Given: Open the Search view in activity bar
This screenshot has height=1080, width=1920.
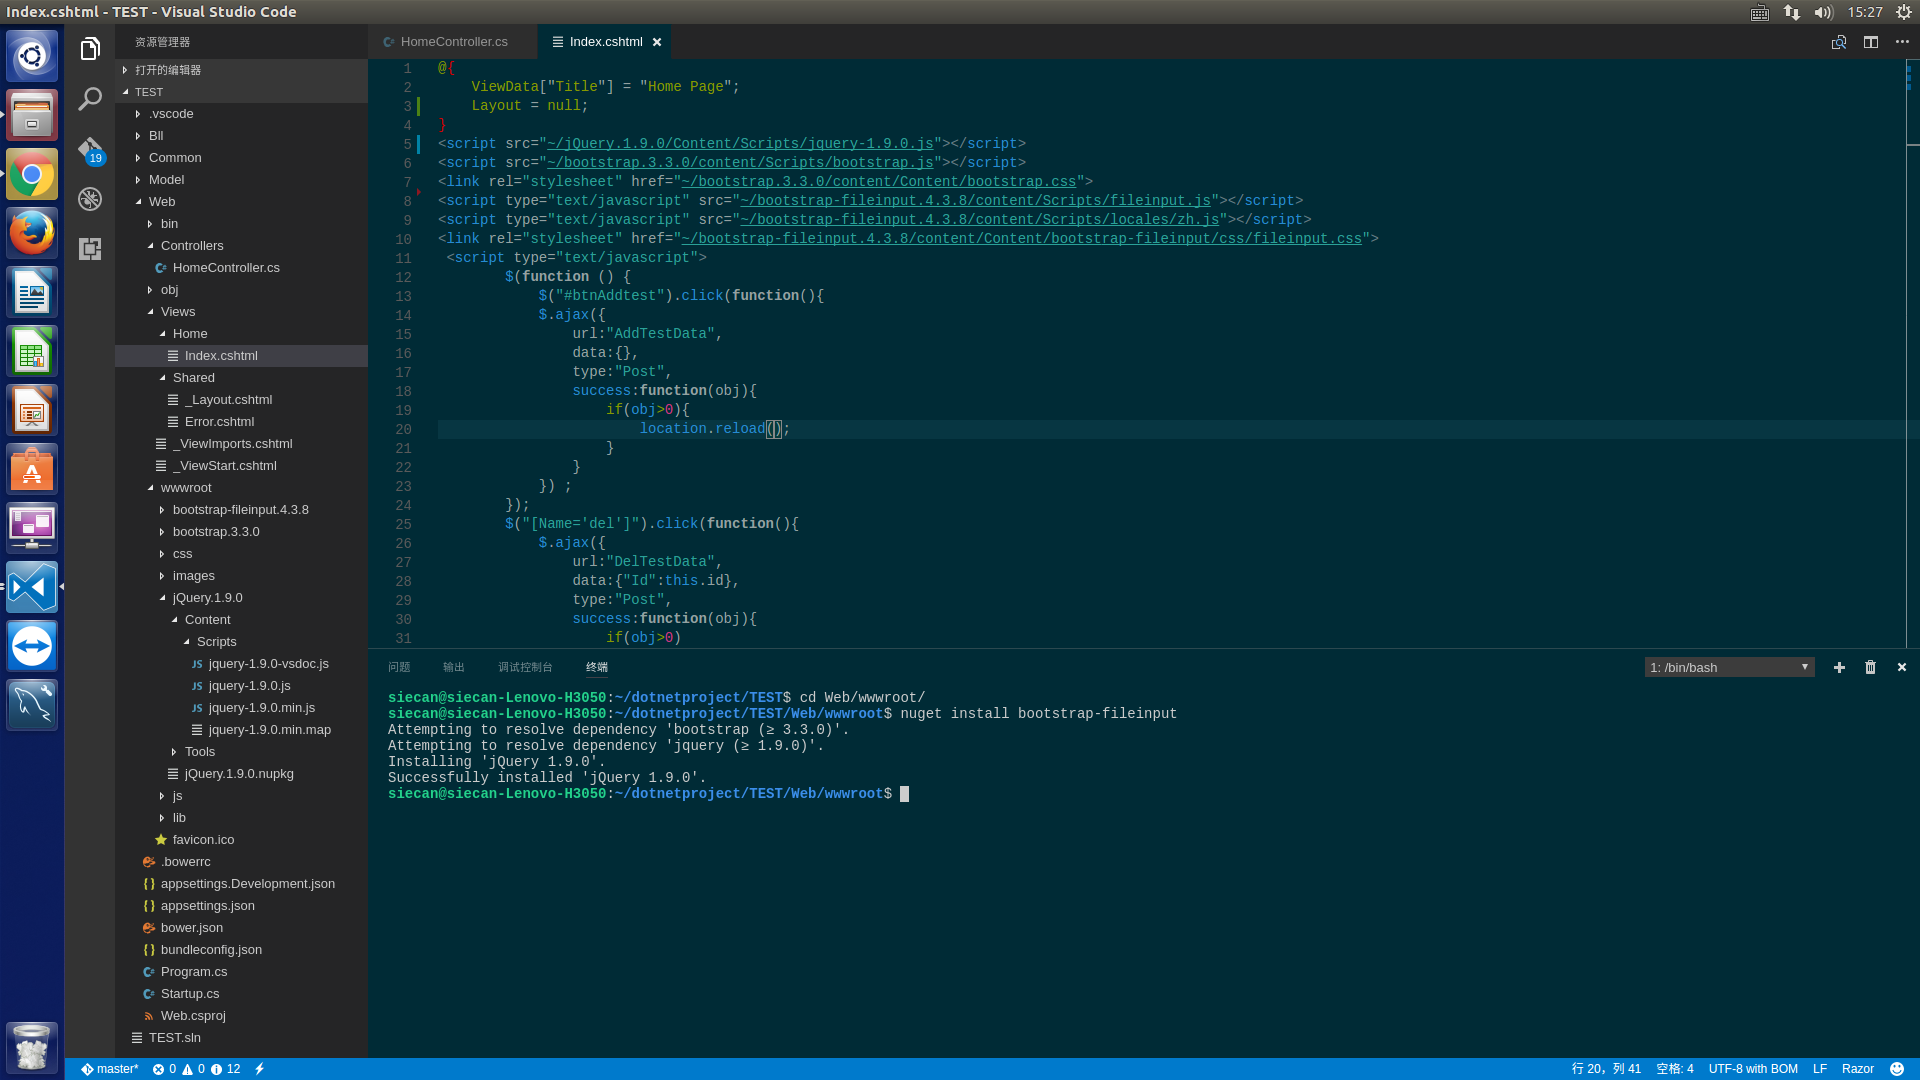Looking at the screenshot, I should click(90, 98).
